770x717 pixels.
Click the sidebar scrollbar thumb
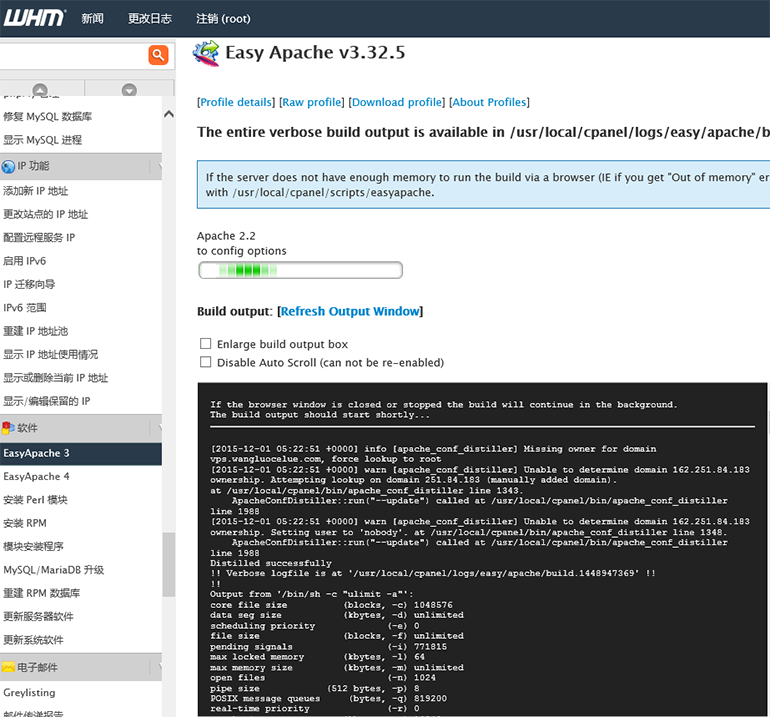pos(169,565)
